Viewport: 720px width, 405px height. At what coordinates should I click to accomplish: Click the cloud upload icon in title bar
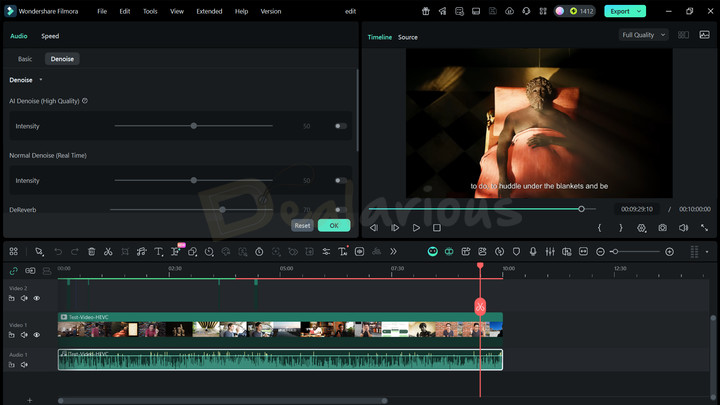click(x=509, y=11)
